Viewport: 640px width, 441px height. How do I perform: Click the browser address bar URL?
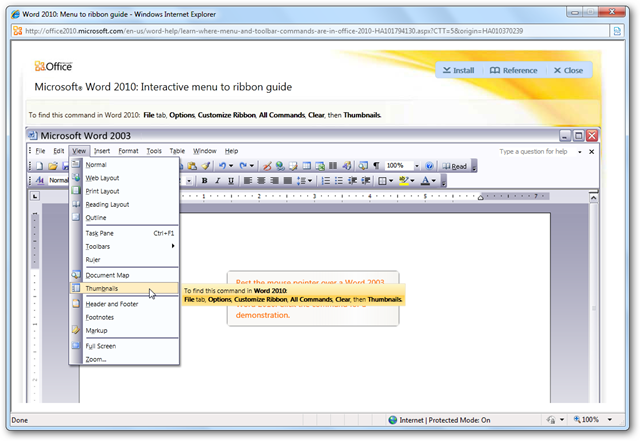point(274,31)
